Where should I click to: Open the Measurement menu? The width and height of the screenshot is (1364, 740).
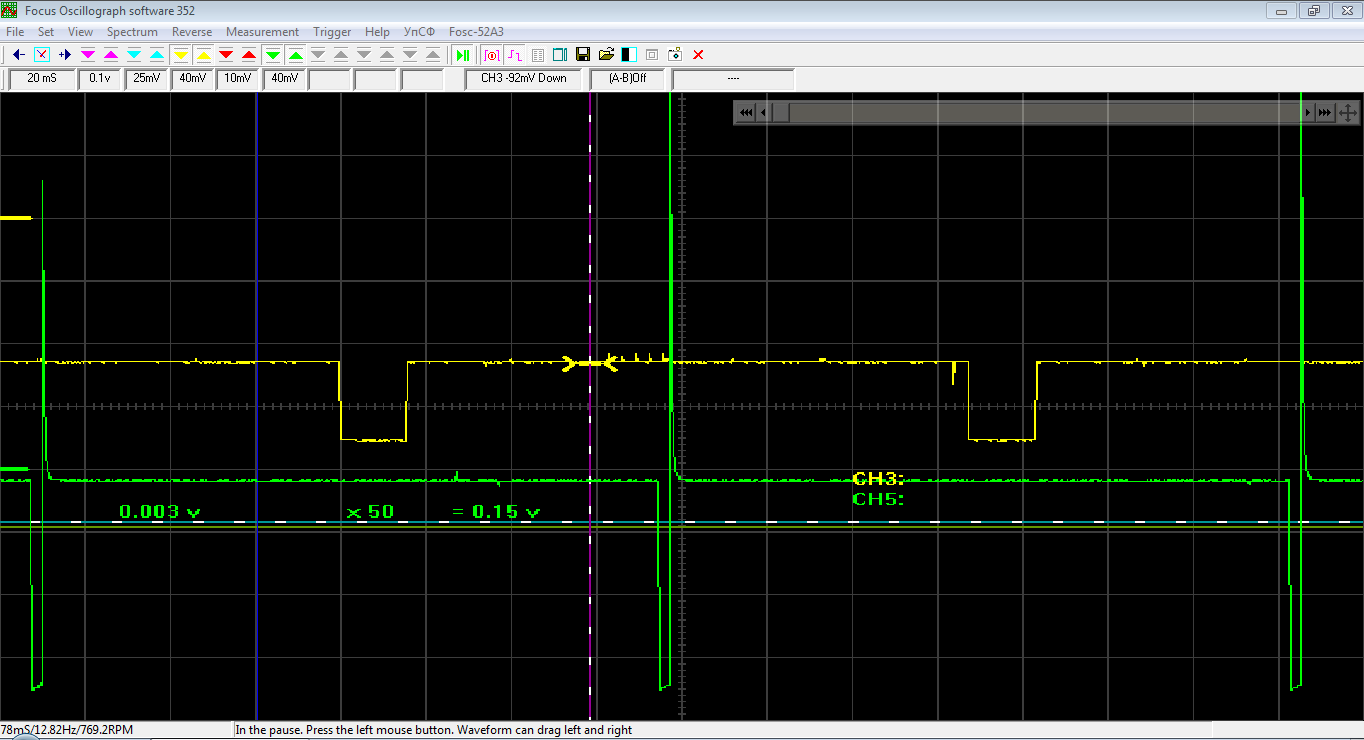coord(262,32)
